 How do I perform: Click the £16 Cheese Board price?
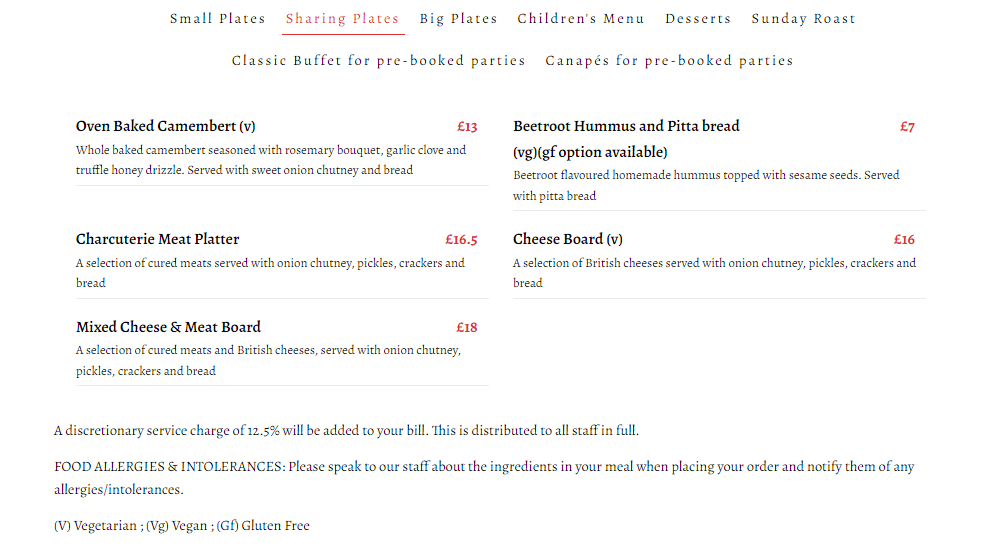pyautogui.click(x=904, y=240)
